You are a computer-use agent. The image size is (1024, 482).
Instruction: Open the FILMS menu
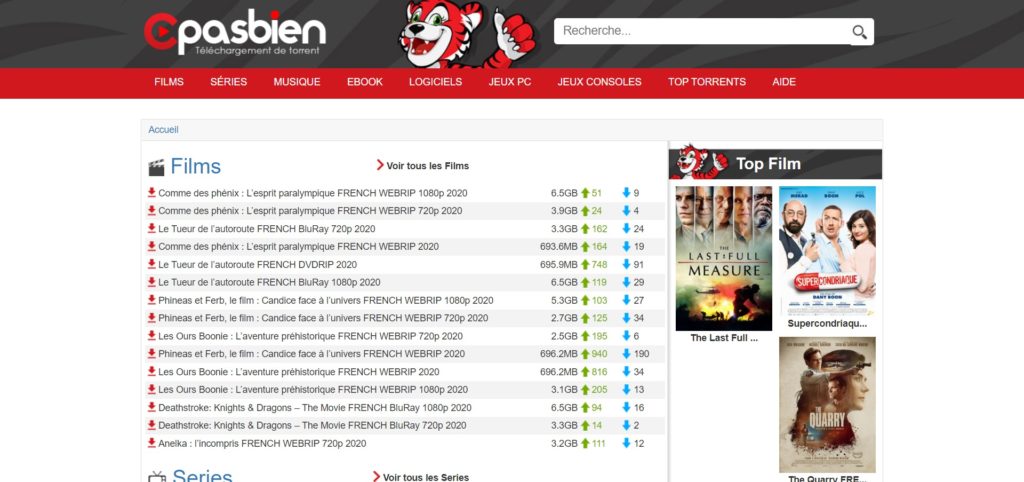click(169, 82)
